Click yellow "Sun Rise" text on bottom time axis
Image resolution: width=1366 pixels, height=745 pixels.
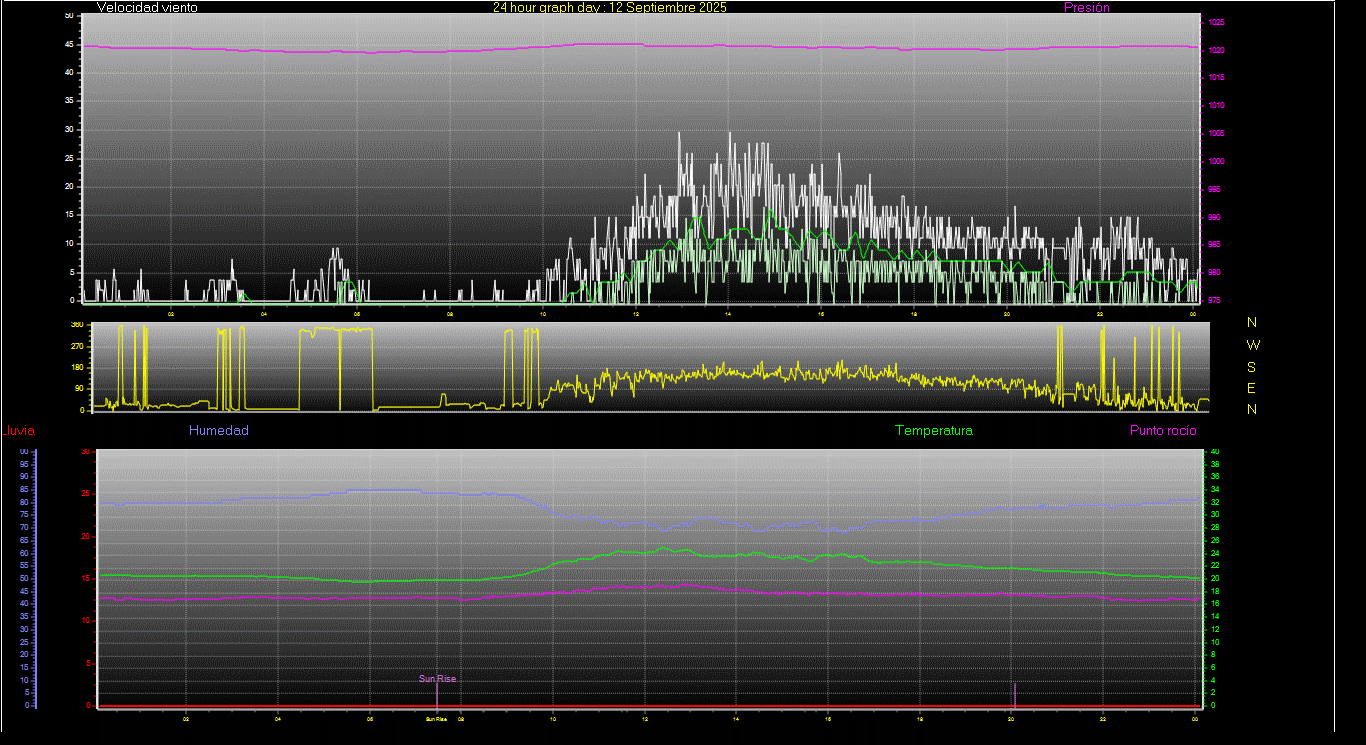point(436,719)
